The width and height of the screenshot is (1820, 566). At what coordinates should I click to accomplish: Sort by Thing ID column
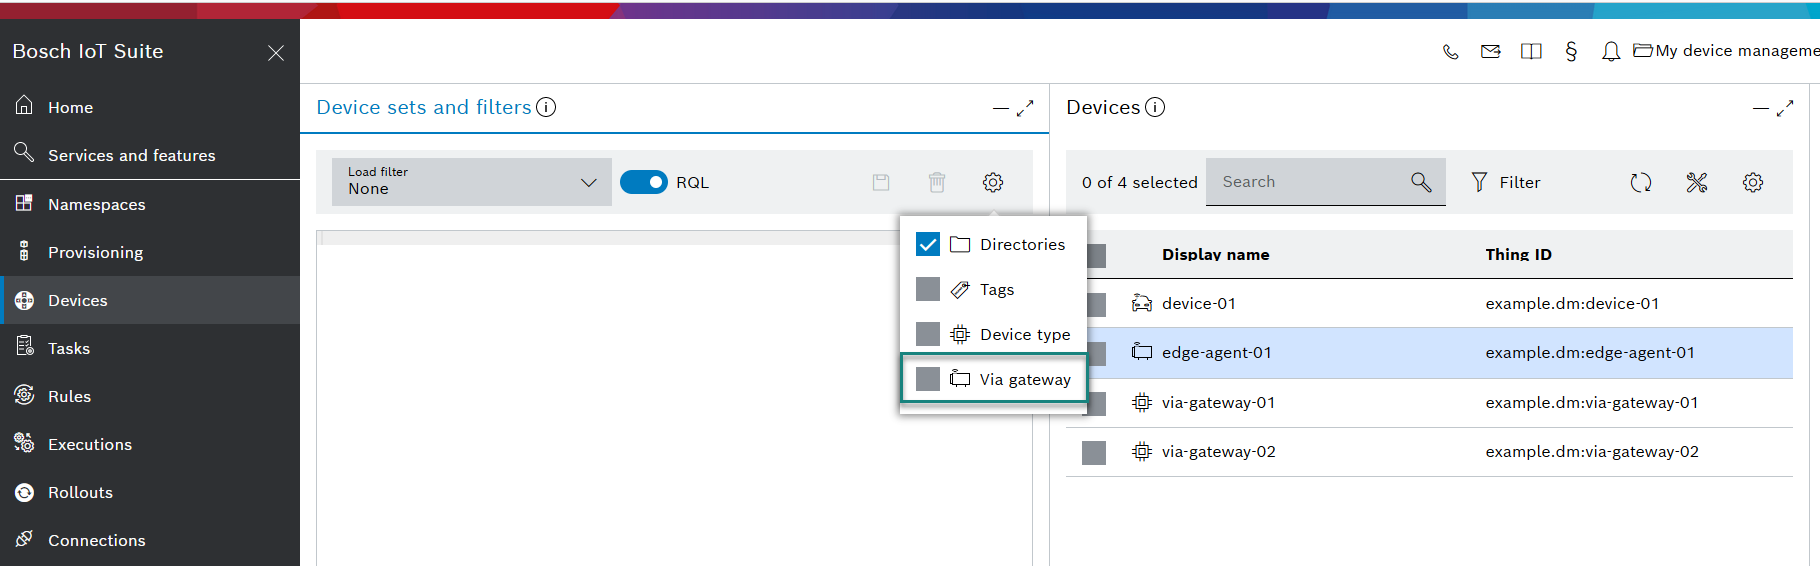coord(1518,255)
